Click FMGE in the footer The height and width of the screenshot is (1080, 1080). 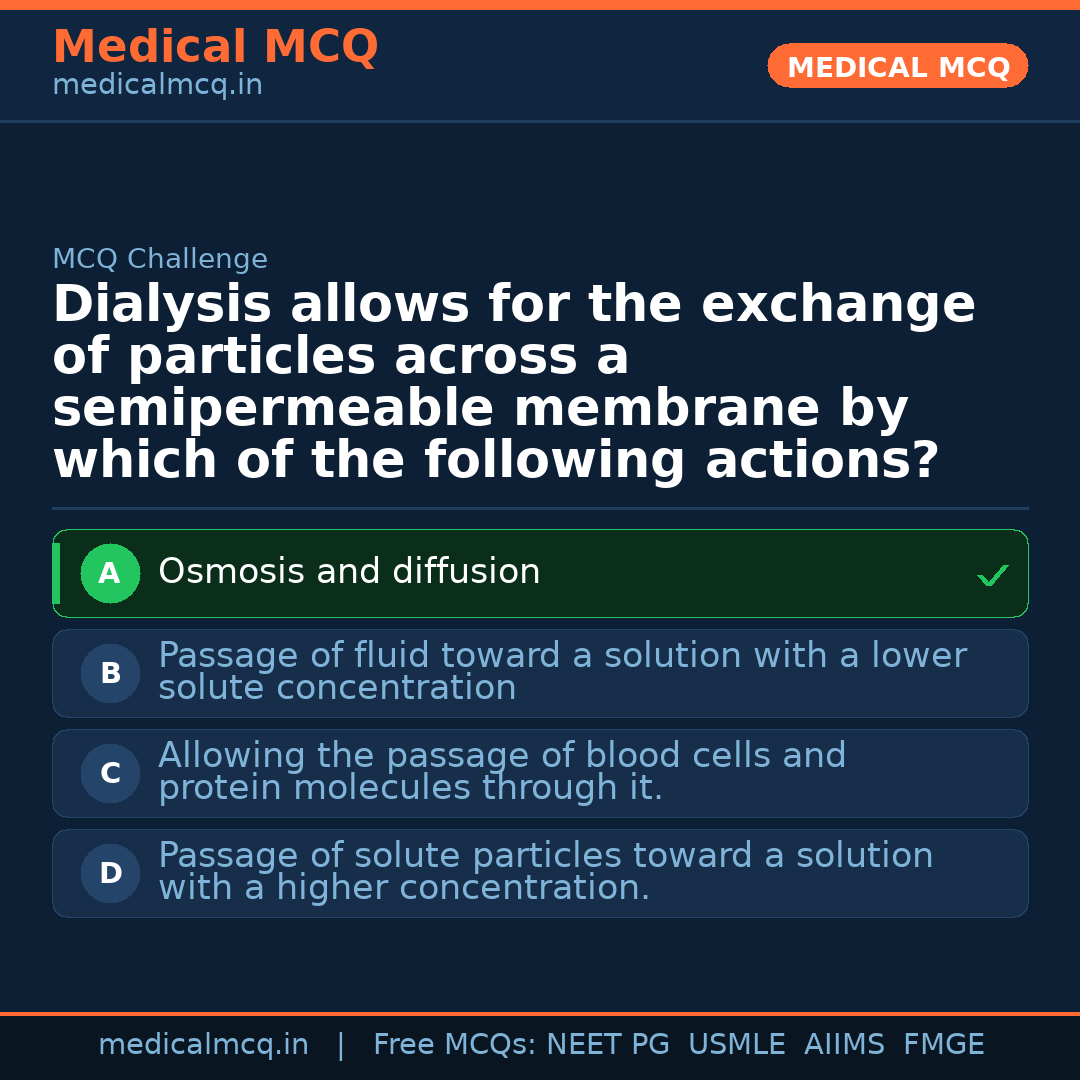point(943,1045)
